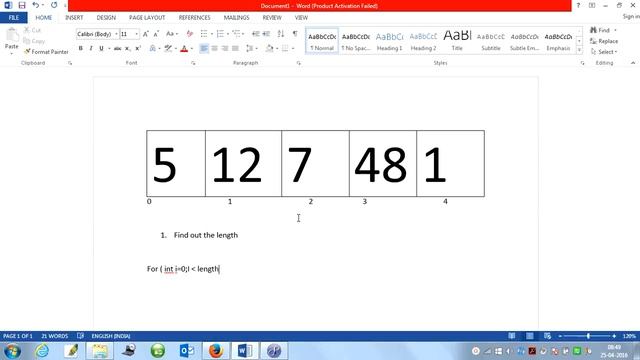Click the zoom slider handle
The width and height of the screenshot is (640, 360).
pos(588,336)
